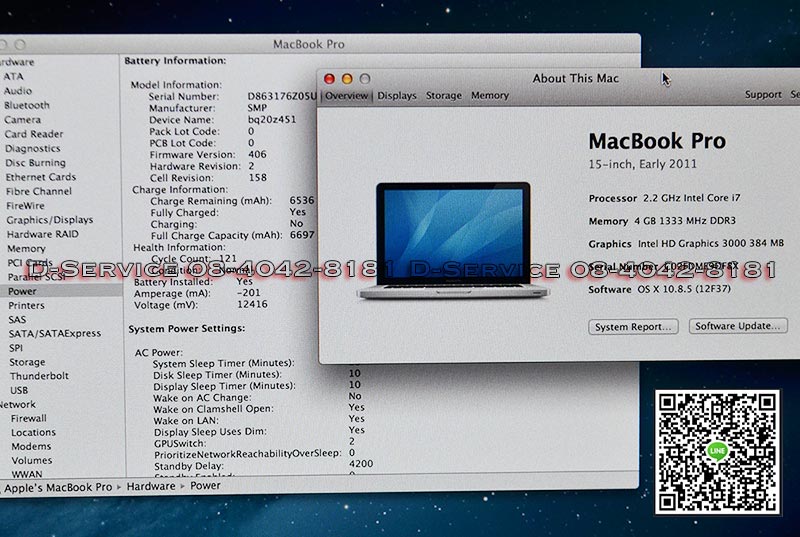This screenshot has width=800, height=537.
Task: Select Card Reader in the sidebar
Action: coord(34,134)
